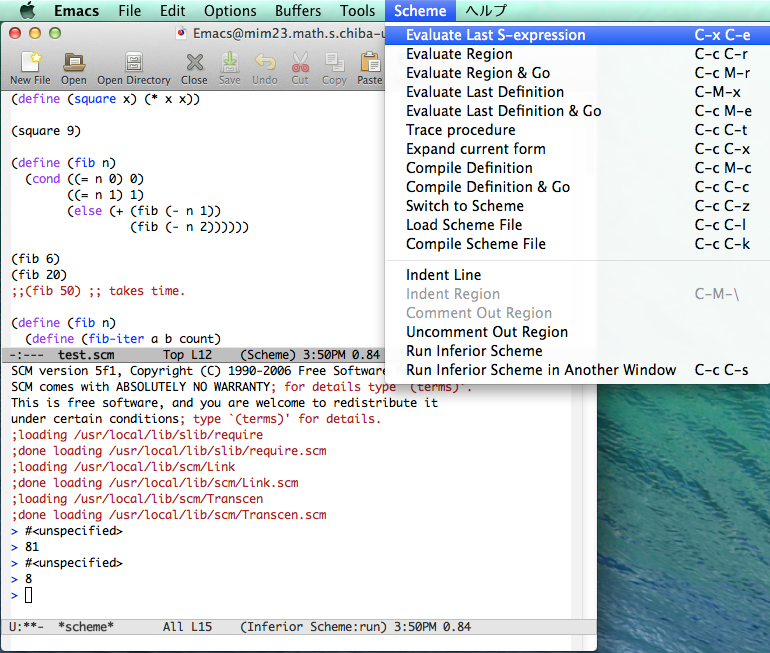
Task: Click the echo area at window bottom
Action: [x=299, y=642]
